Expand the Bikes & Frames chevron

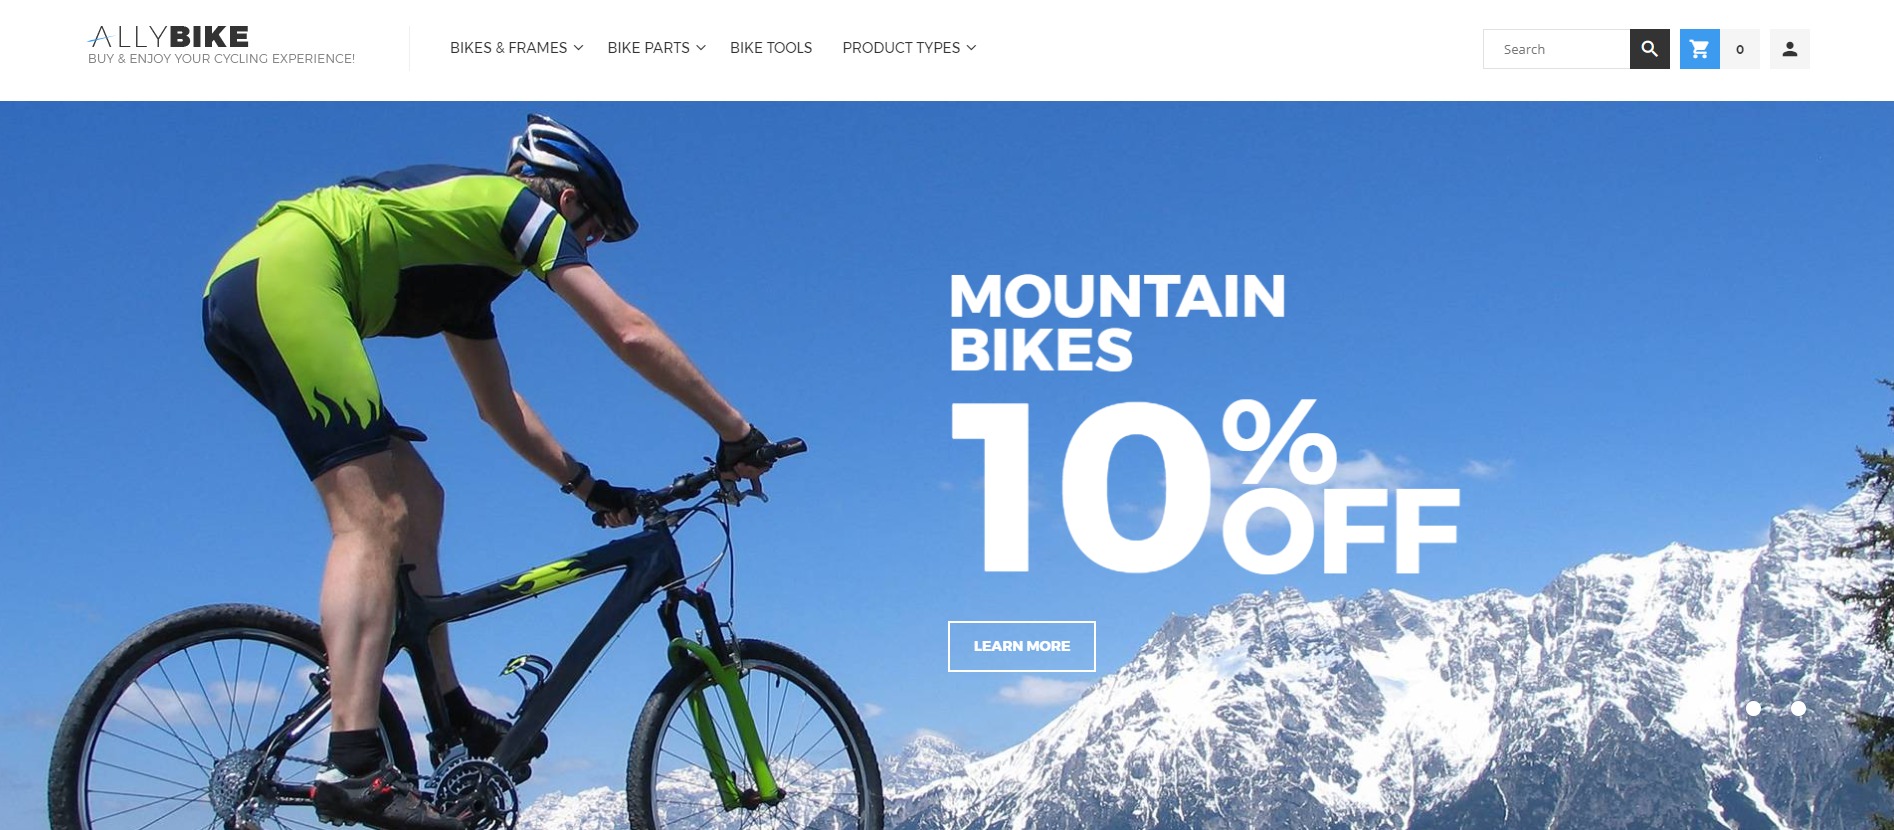(578, 48)
